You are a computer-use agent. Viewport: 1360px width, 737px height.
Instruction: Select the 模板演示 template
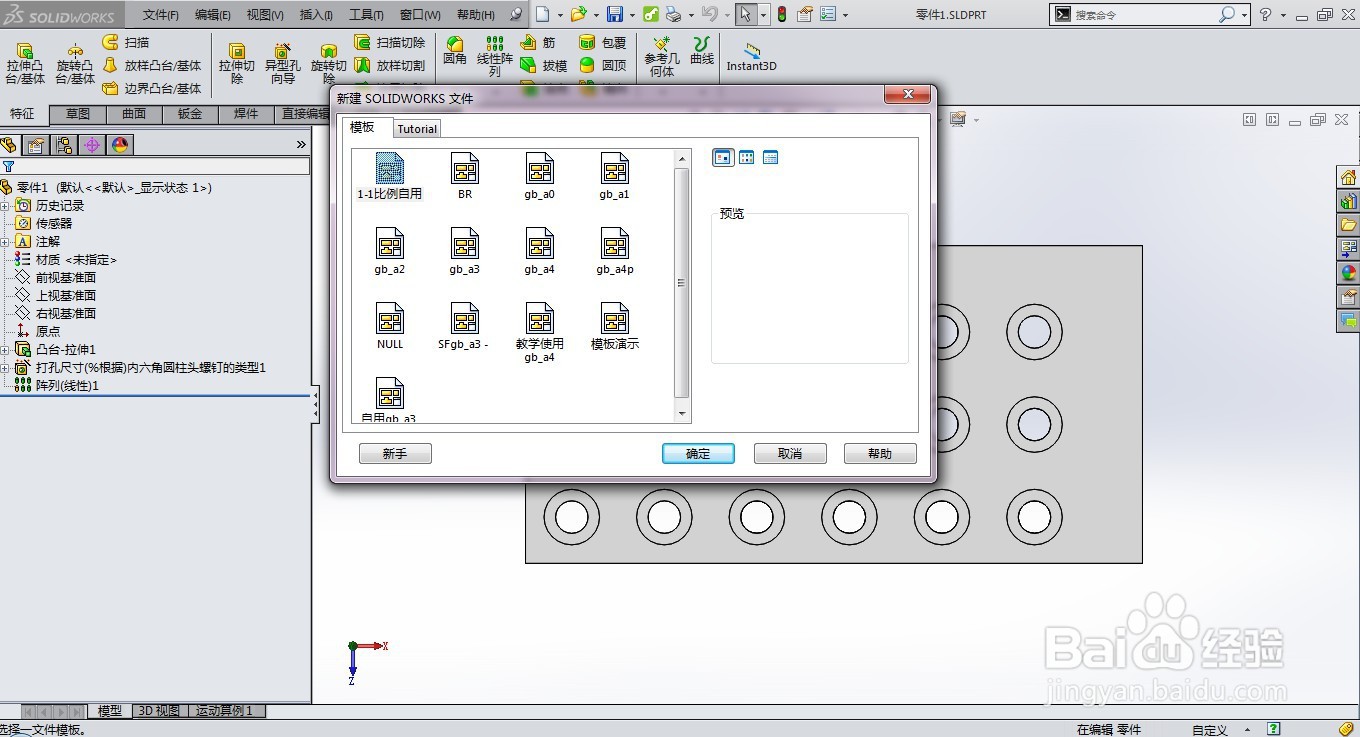615,327
